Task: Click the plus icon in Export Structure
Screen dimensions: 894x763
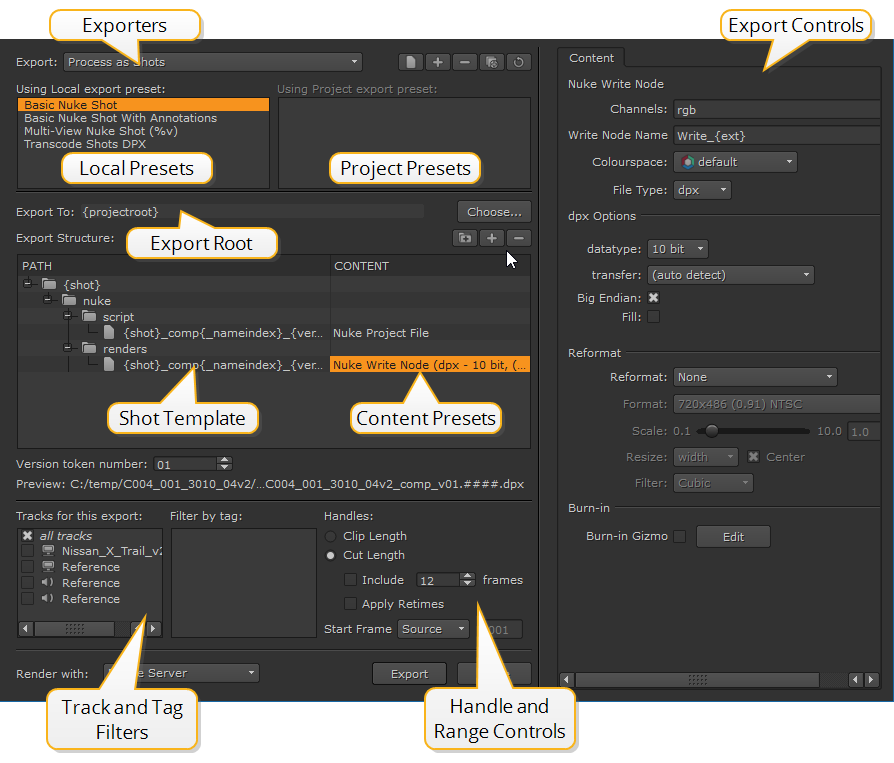Action: point(492,238)
